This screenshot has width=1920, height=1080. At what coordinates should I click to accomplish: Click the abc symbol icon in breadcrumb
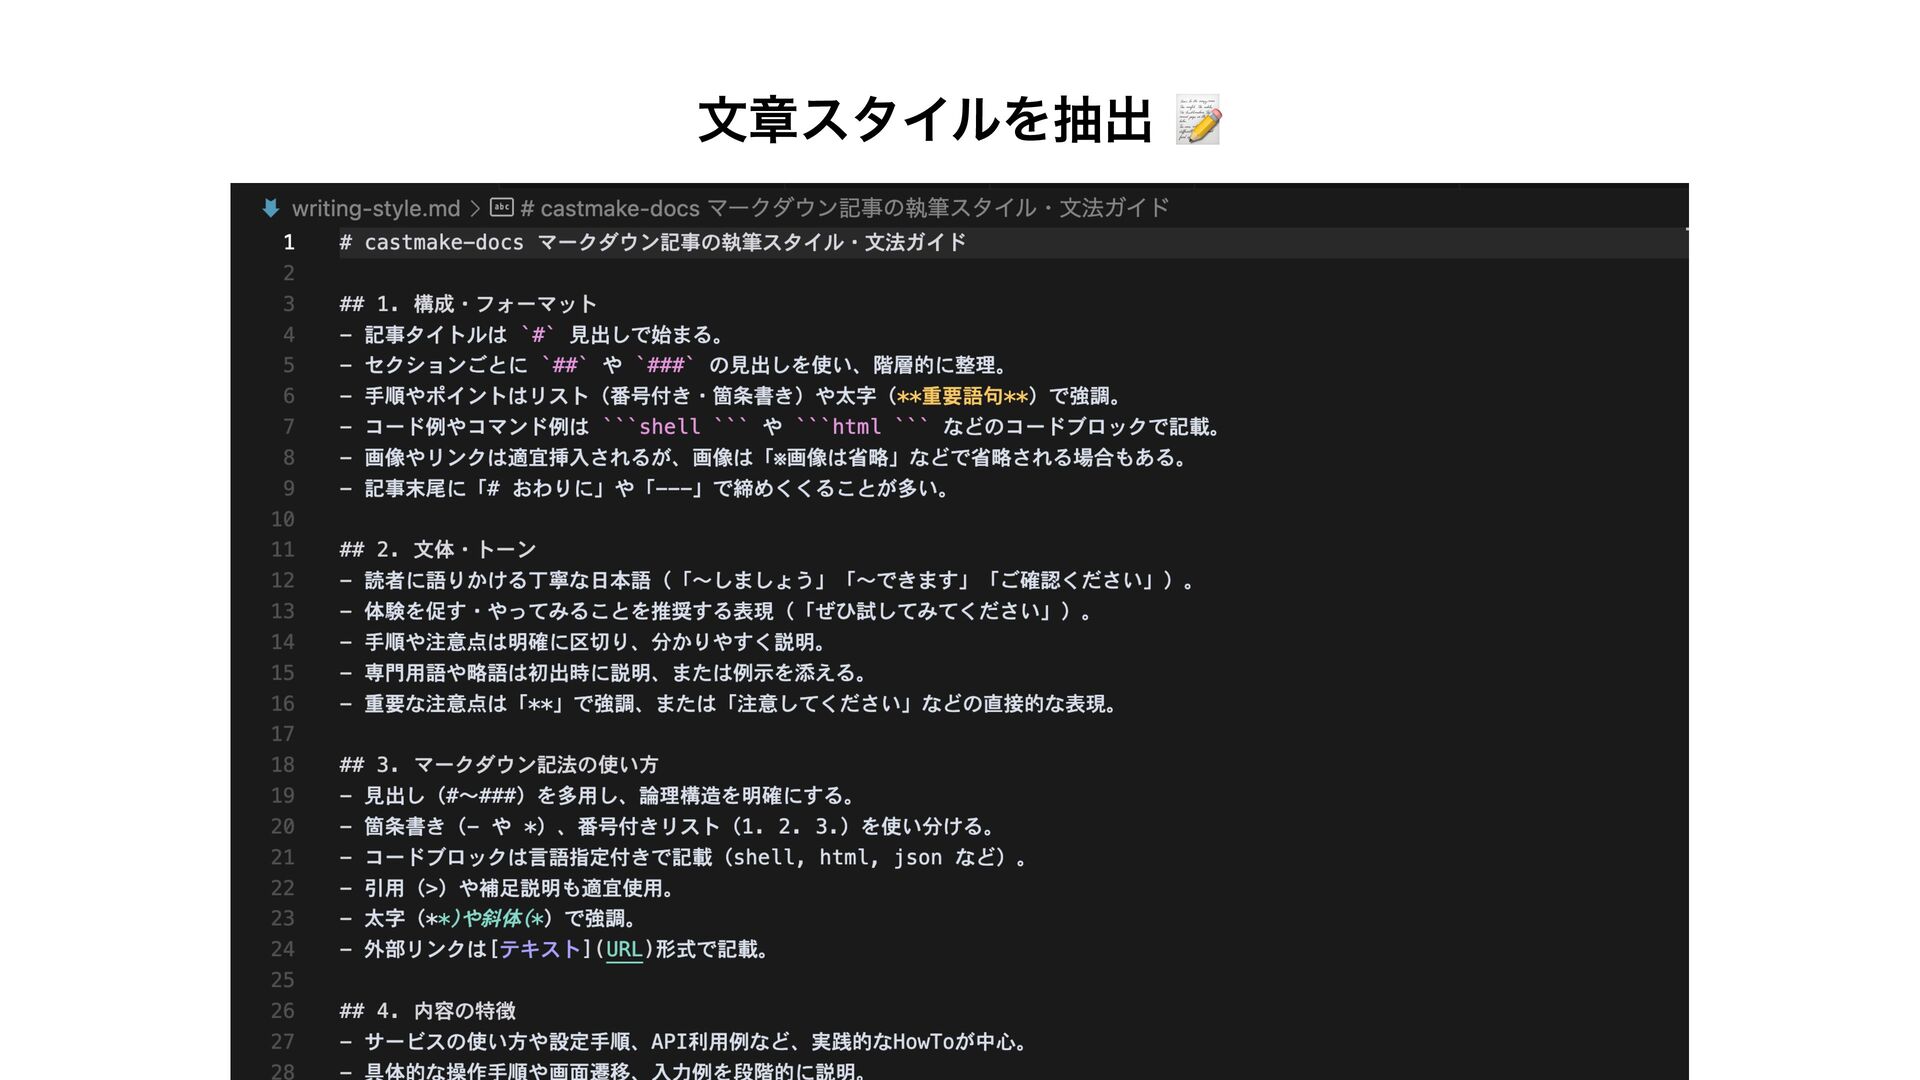501,207
